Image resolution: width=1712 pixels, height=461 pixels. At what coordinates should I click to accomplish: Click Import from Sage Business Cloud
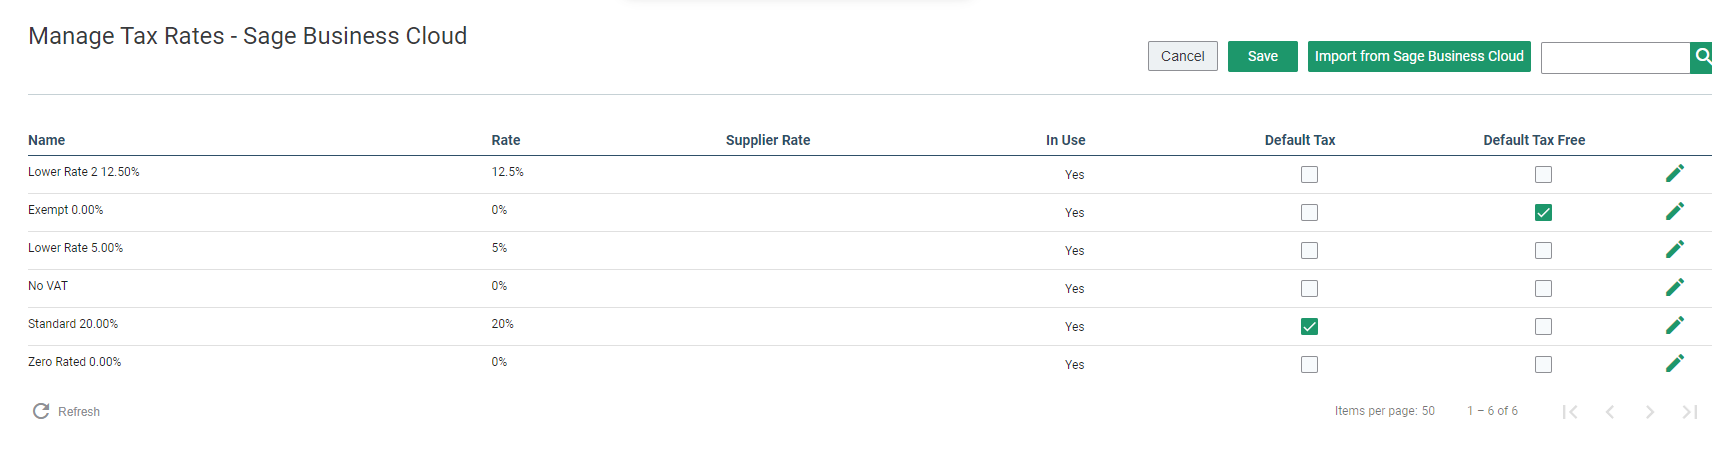pos(1419,56)
